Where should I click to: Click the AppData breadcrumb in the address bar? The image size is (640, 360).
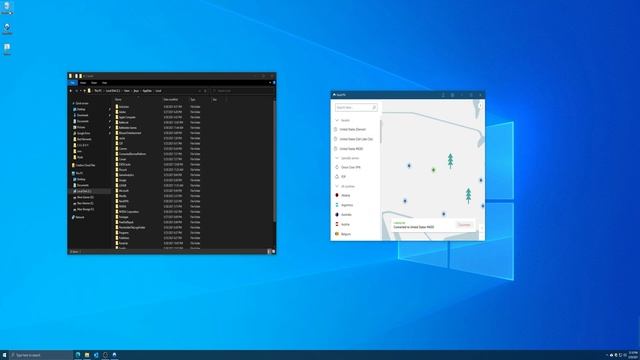[x=147, y=91]
